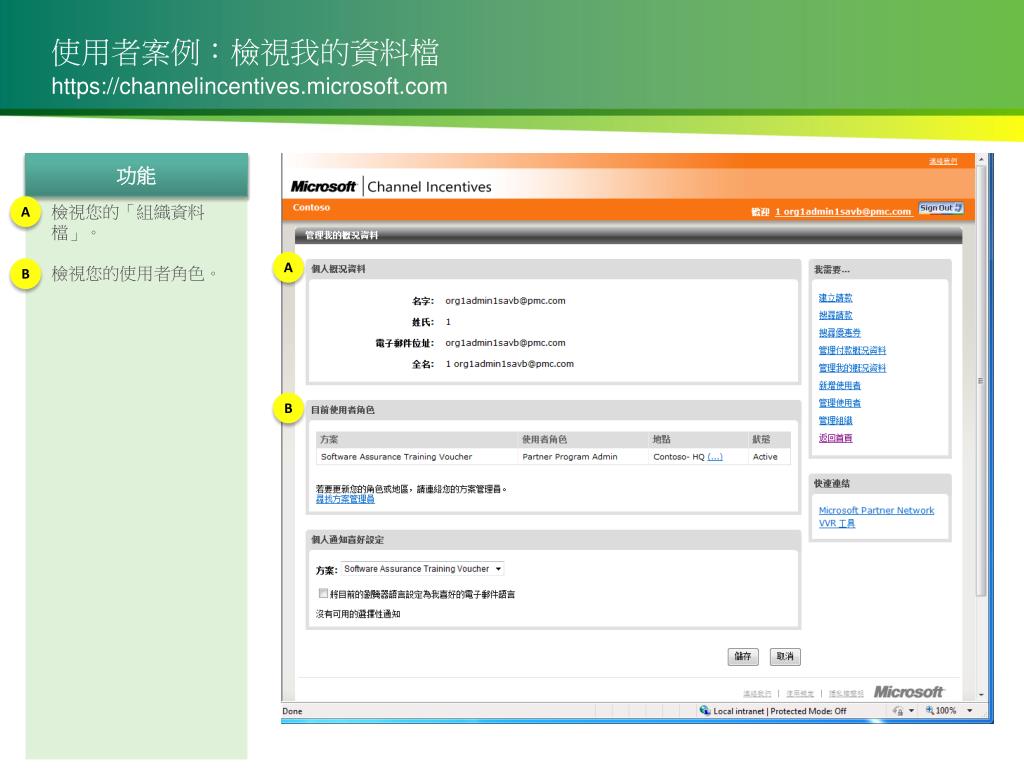
Task: Open the dropdown arrow beside the lock icon
Action: point(911,711)
